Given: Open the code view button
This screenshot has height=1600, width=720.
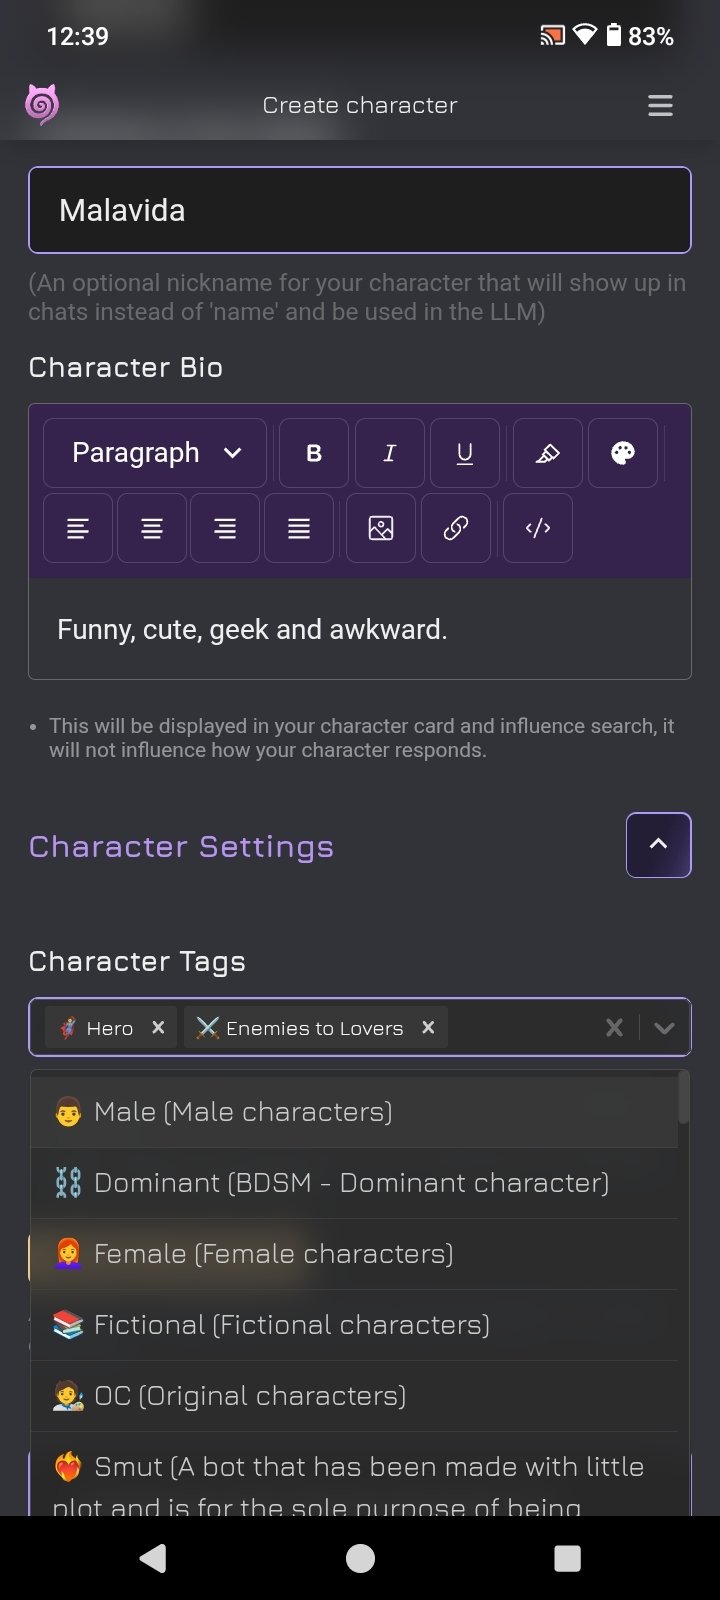Looking at the screenshot, I should coord(538,528).
